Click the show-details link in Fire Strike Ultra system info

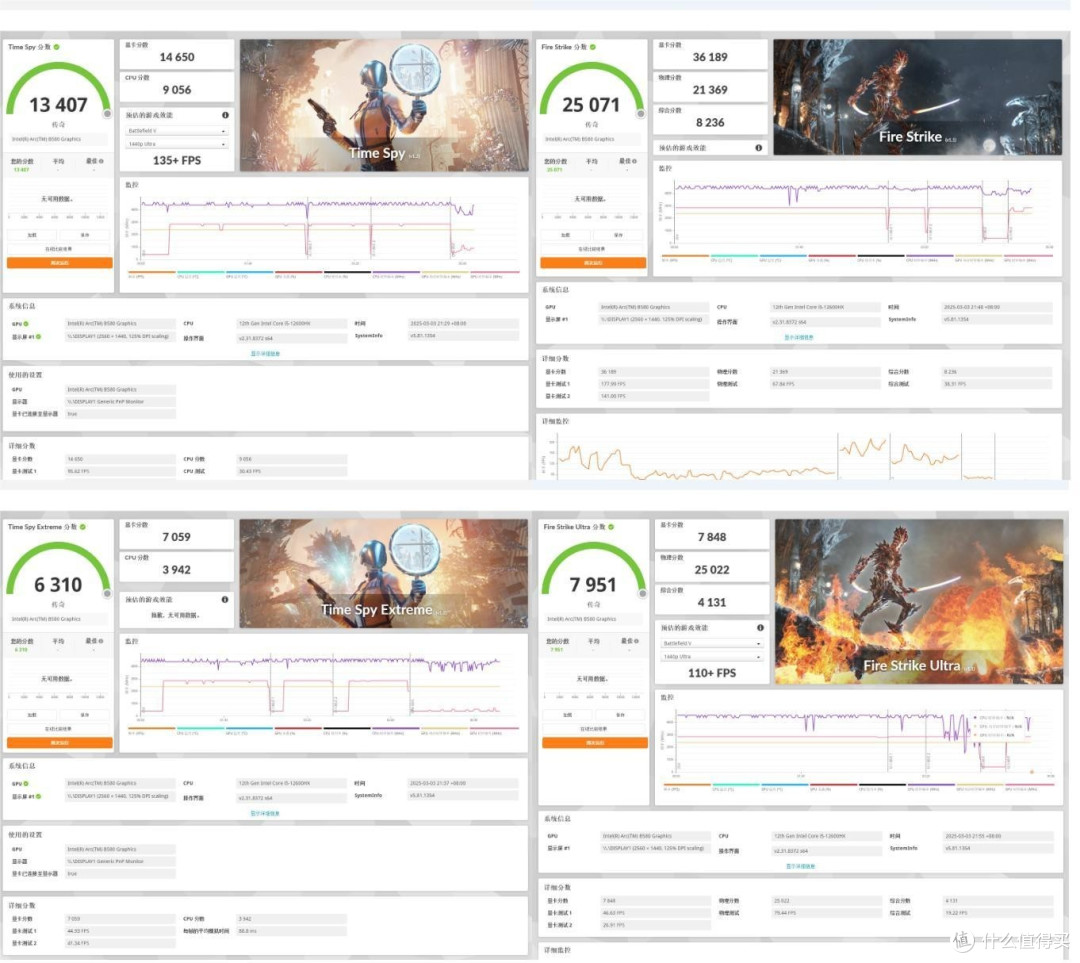coord(801,867)
